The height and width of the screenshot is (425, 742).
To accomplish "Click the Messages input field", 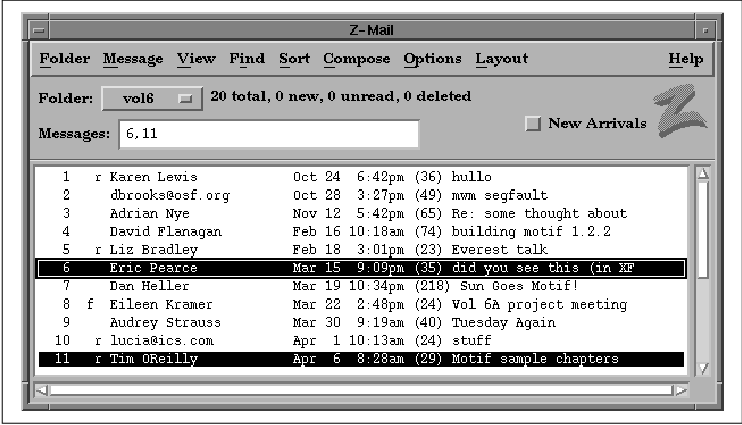I will pos(268,133).
